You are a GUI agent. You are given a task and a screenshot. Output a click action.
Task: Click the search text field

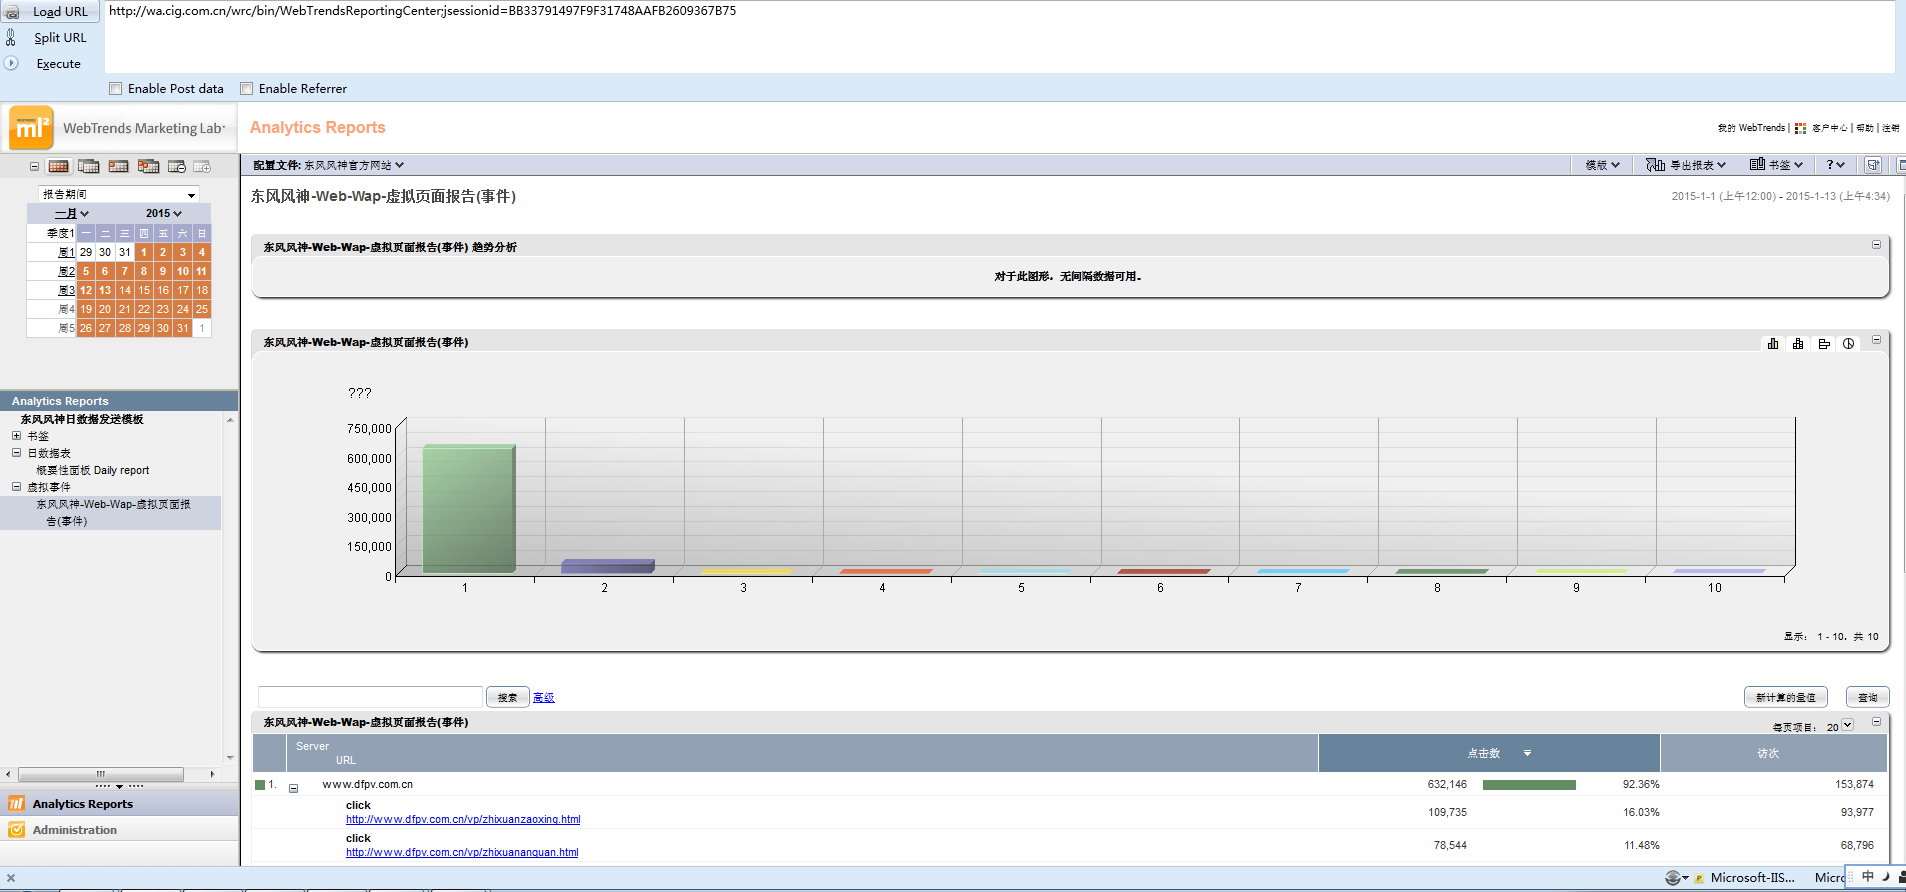370,697
